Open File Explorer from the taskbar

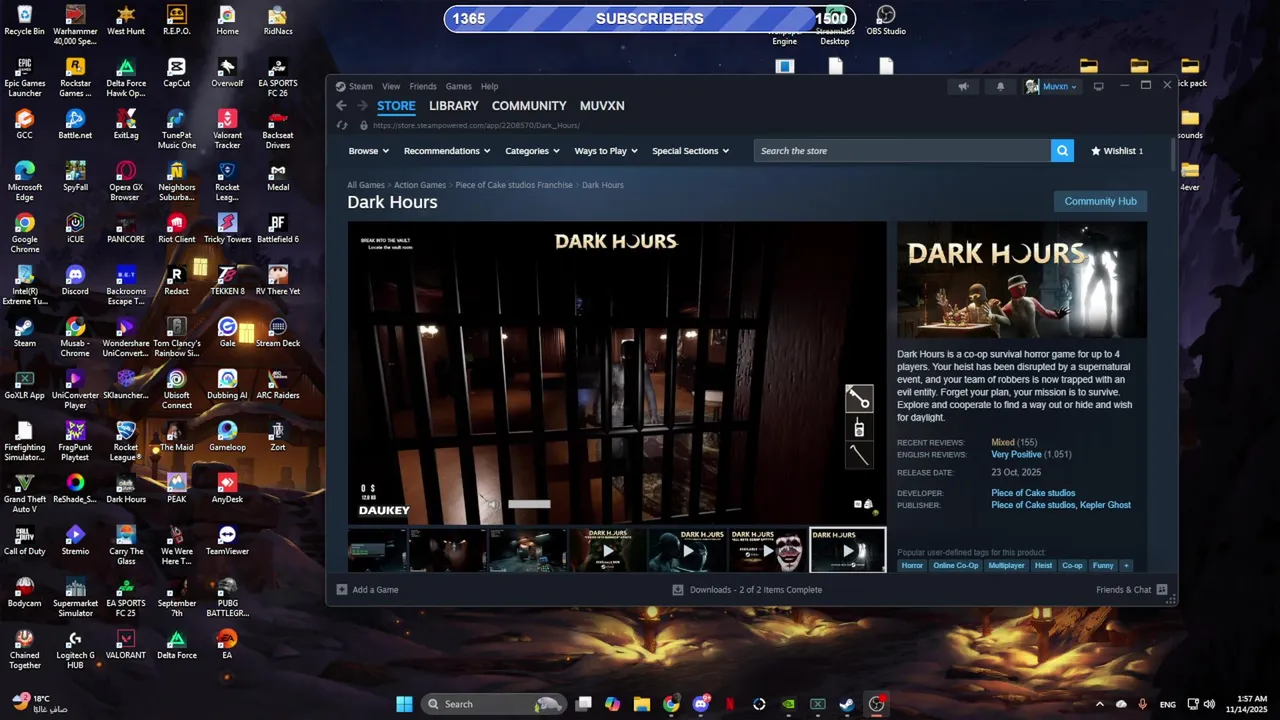click(x=642, y=704)
